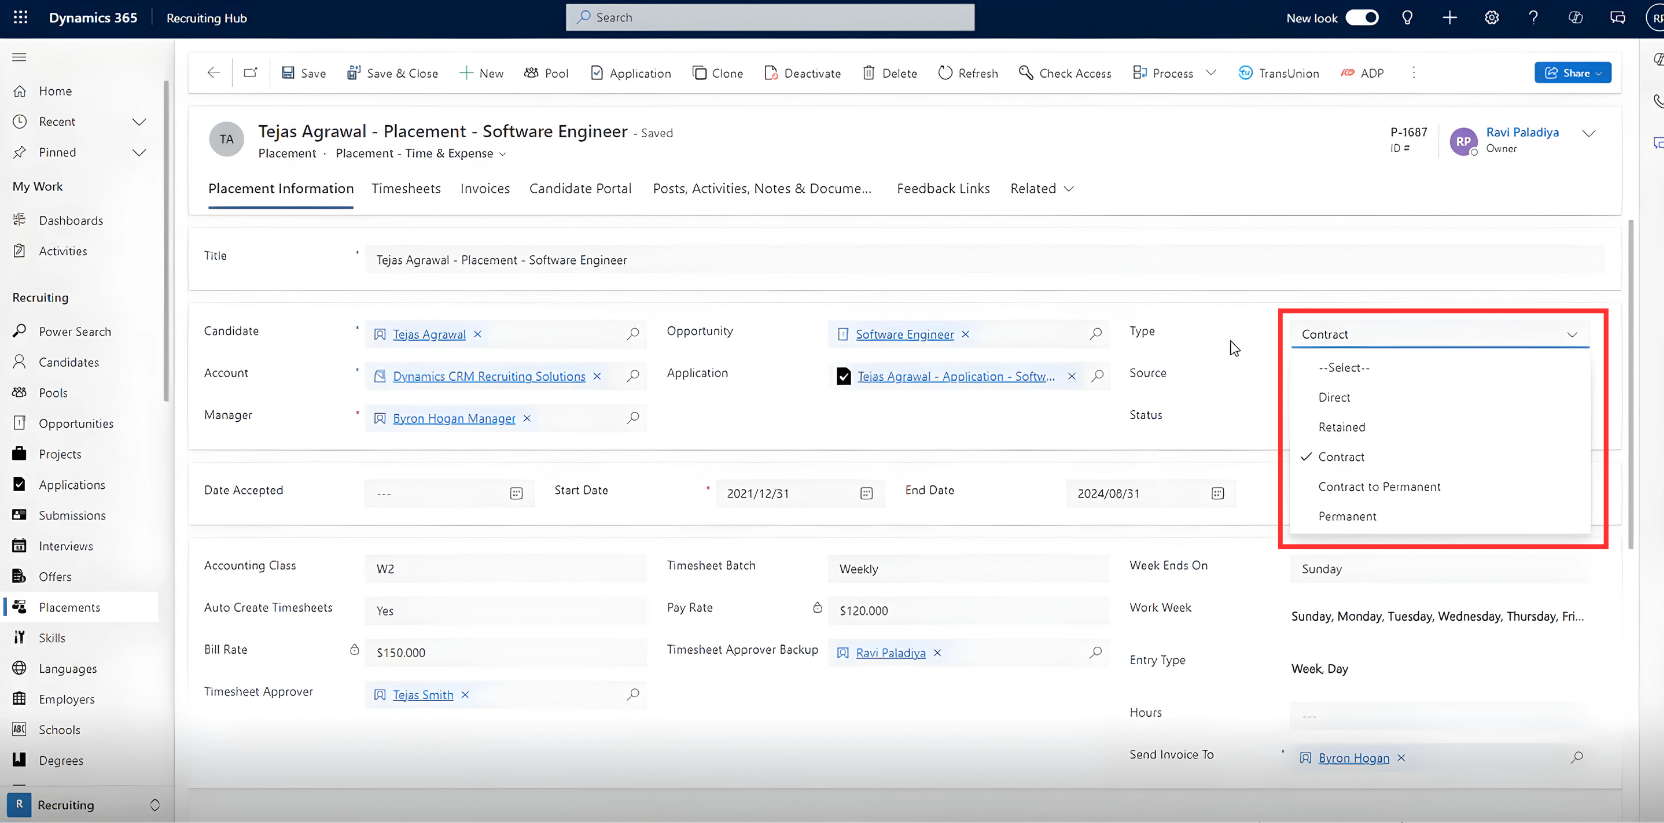
Task: Expand the header details chevron near owner
Action: click(1589, 133)
